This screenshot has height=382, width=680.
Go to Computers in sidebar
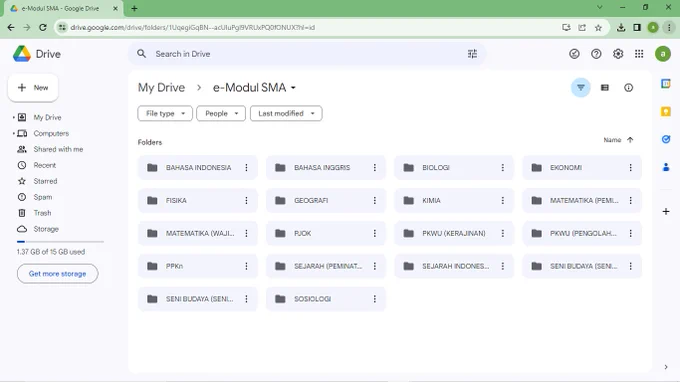(51, 134)
